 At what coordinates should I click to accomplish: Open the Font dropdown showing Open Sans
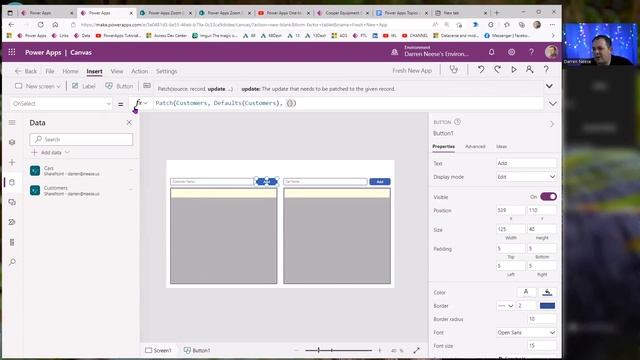click(526, 332)
